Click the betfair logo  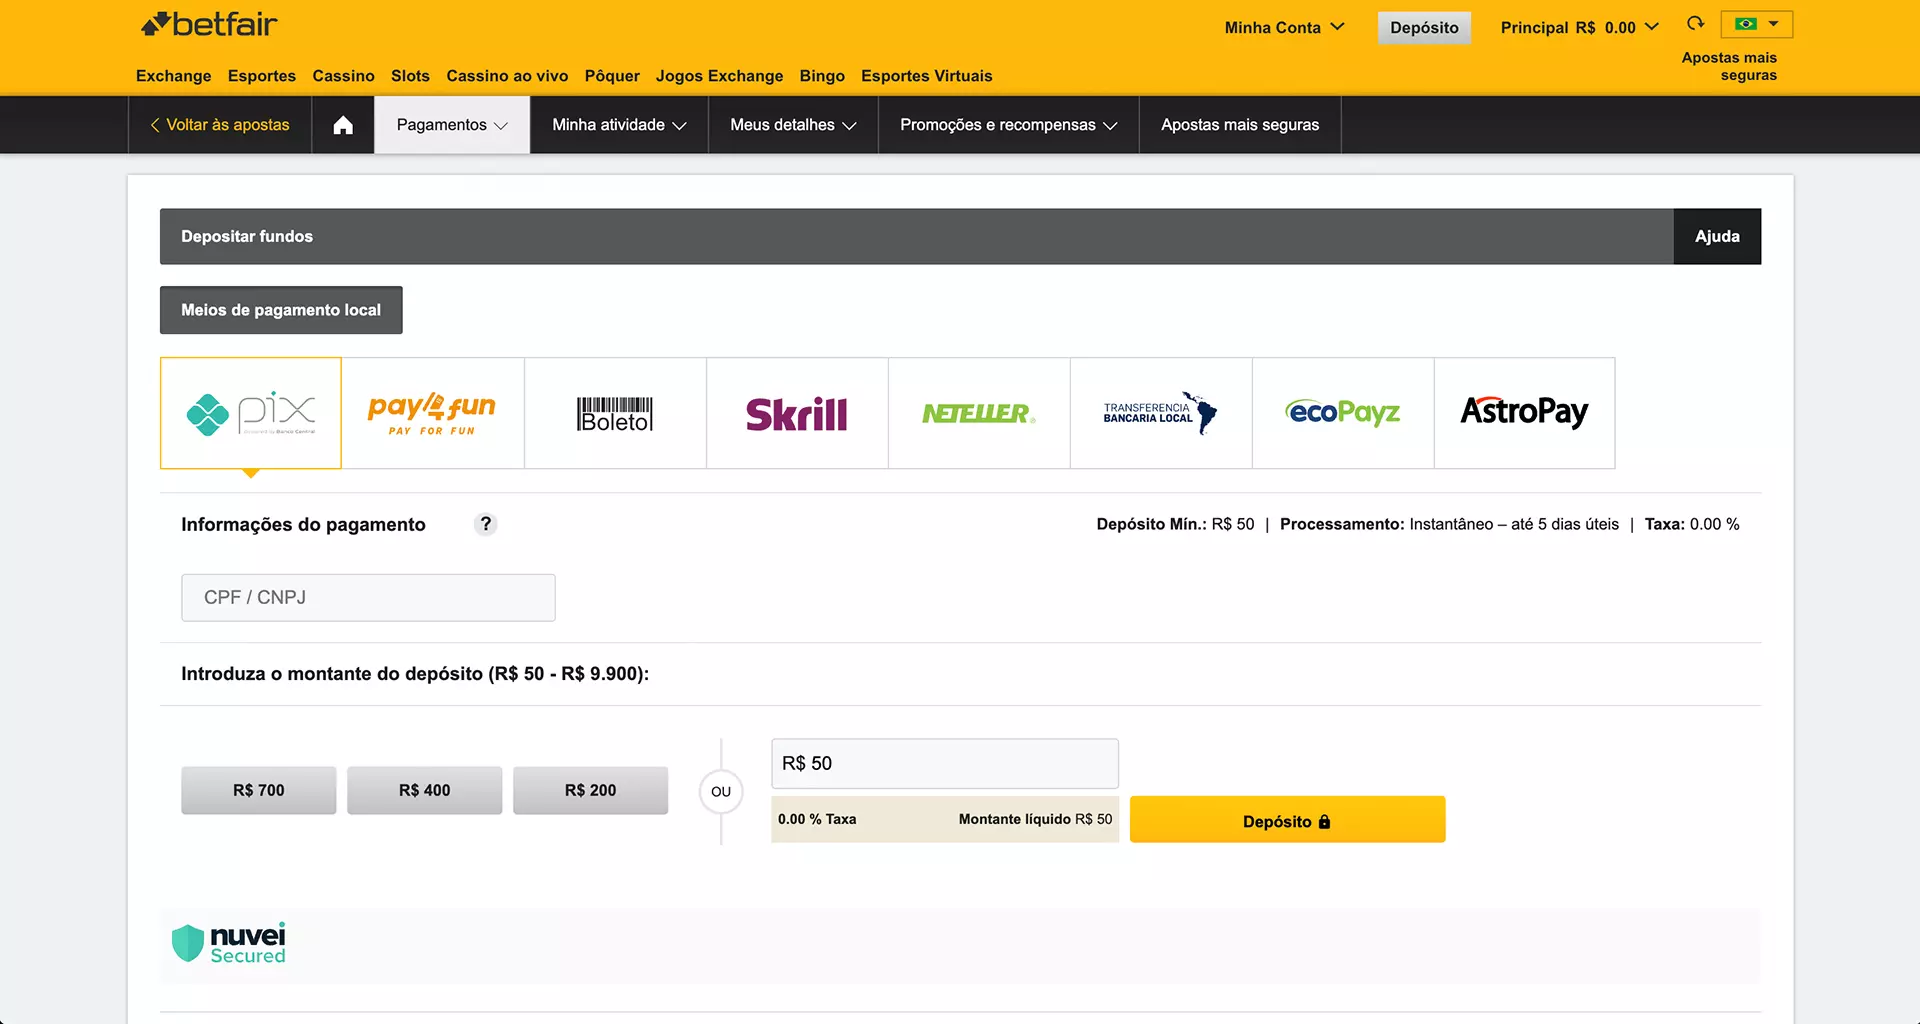click(209, 24)
